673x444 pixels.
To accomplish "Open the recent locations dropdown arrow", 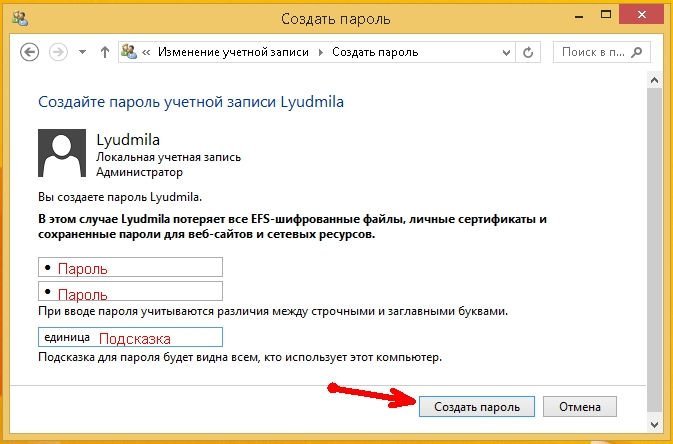I will [x=82, y=52].
